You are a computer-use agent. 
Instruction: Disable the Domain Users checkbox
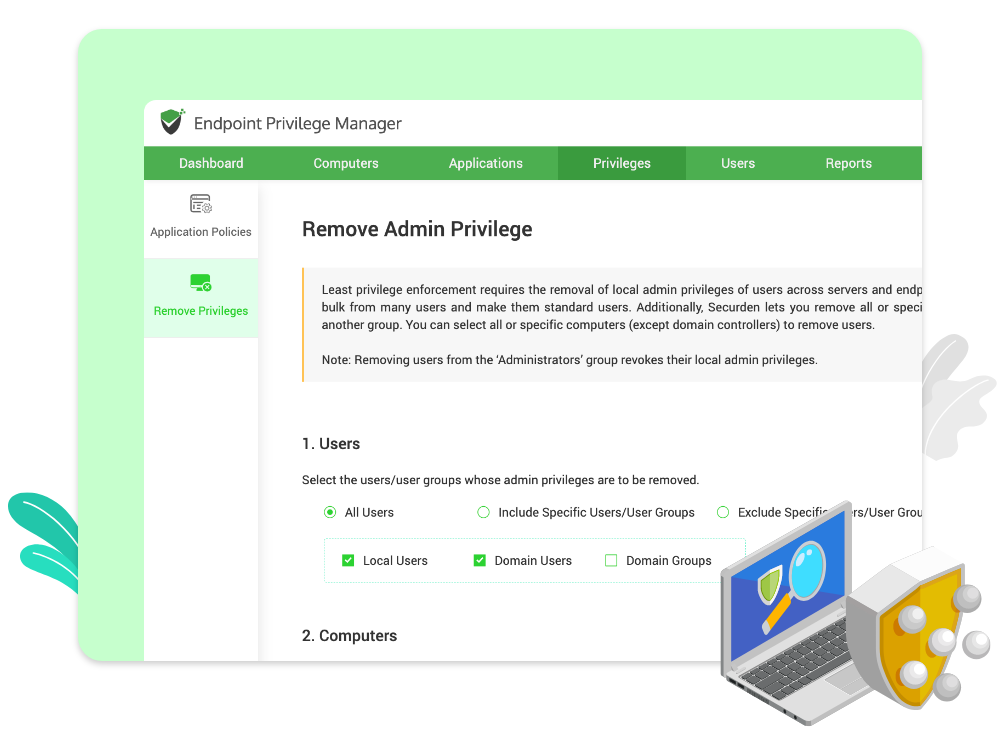pyautogui.click(x=479, y=561)
